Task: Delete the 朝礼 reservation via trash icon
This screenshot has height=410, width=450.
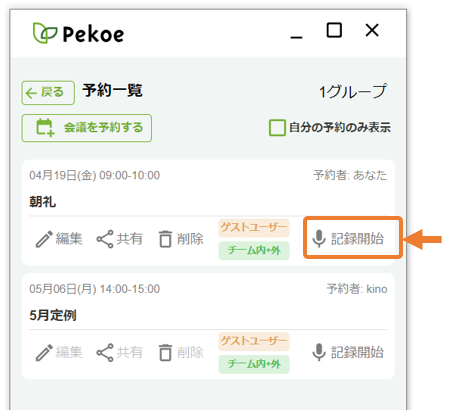Action: [x=165, y=239]
